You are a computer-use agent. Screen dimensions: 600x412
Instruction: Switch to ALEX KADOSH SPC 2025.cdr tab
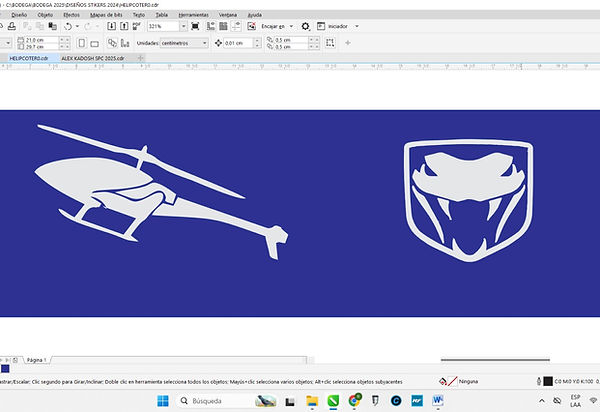93,58
